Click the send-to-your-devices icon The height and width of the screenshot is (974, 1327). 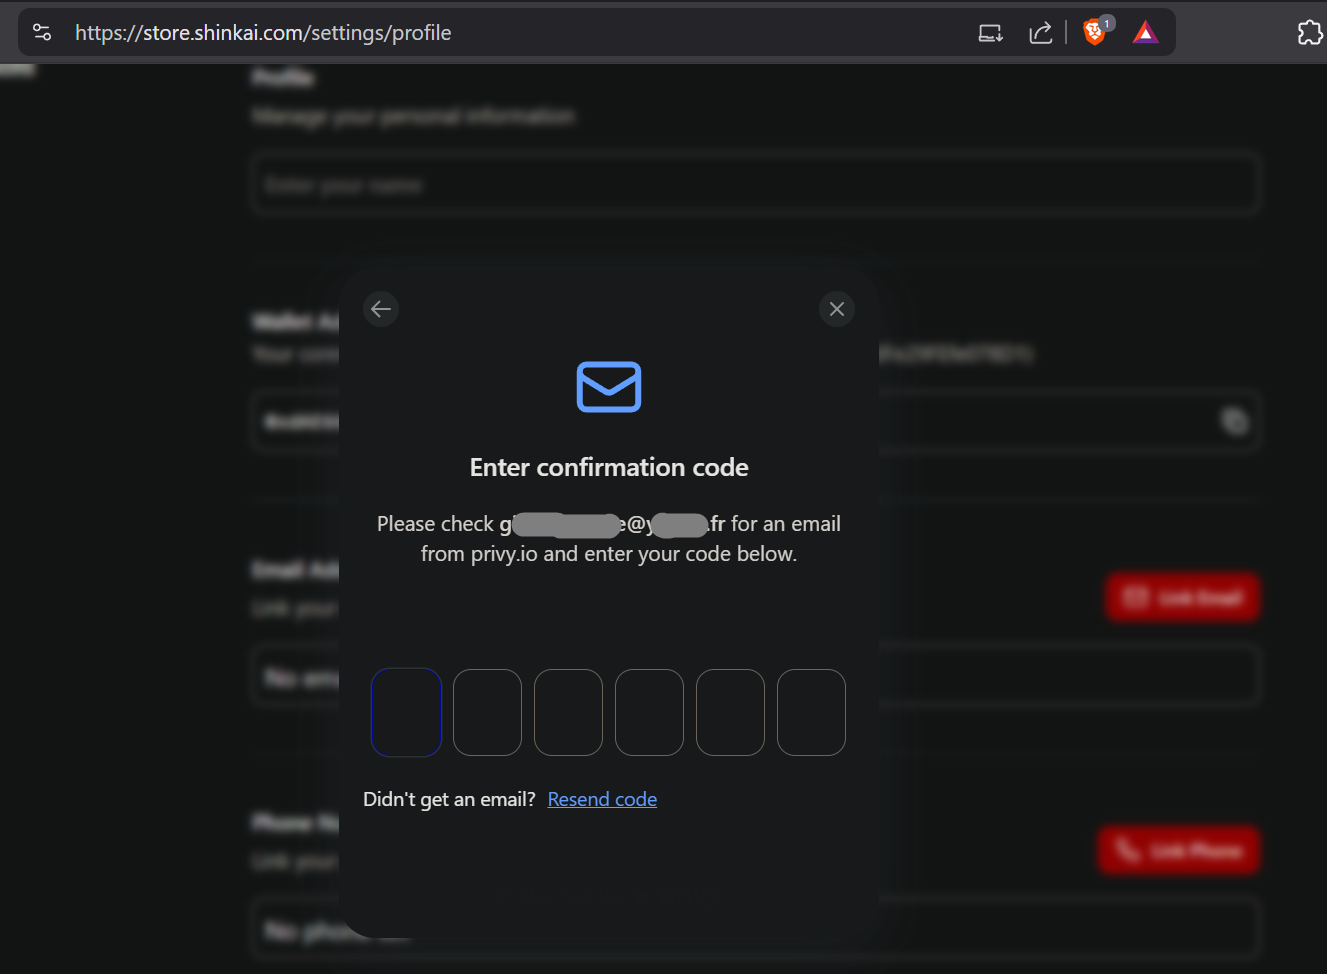pyautogui.click(x=990, y=32)
